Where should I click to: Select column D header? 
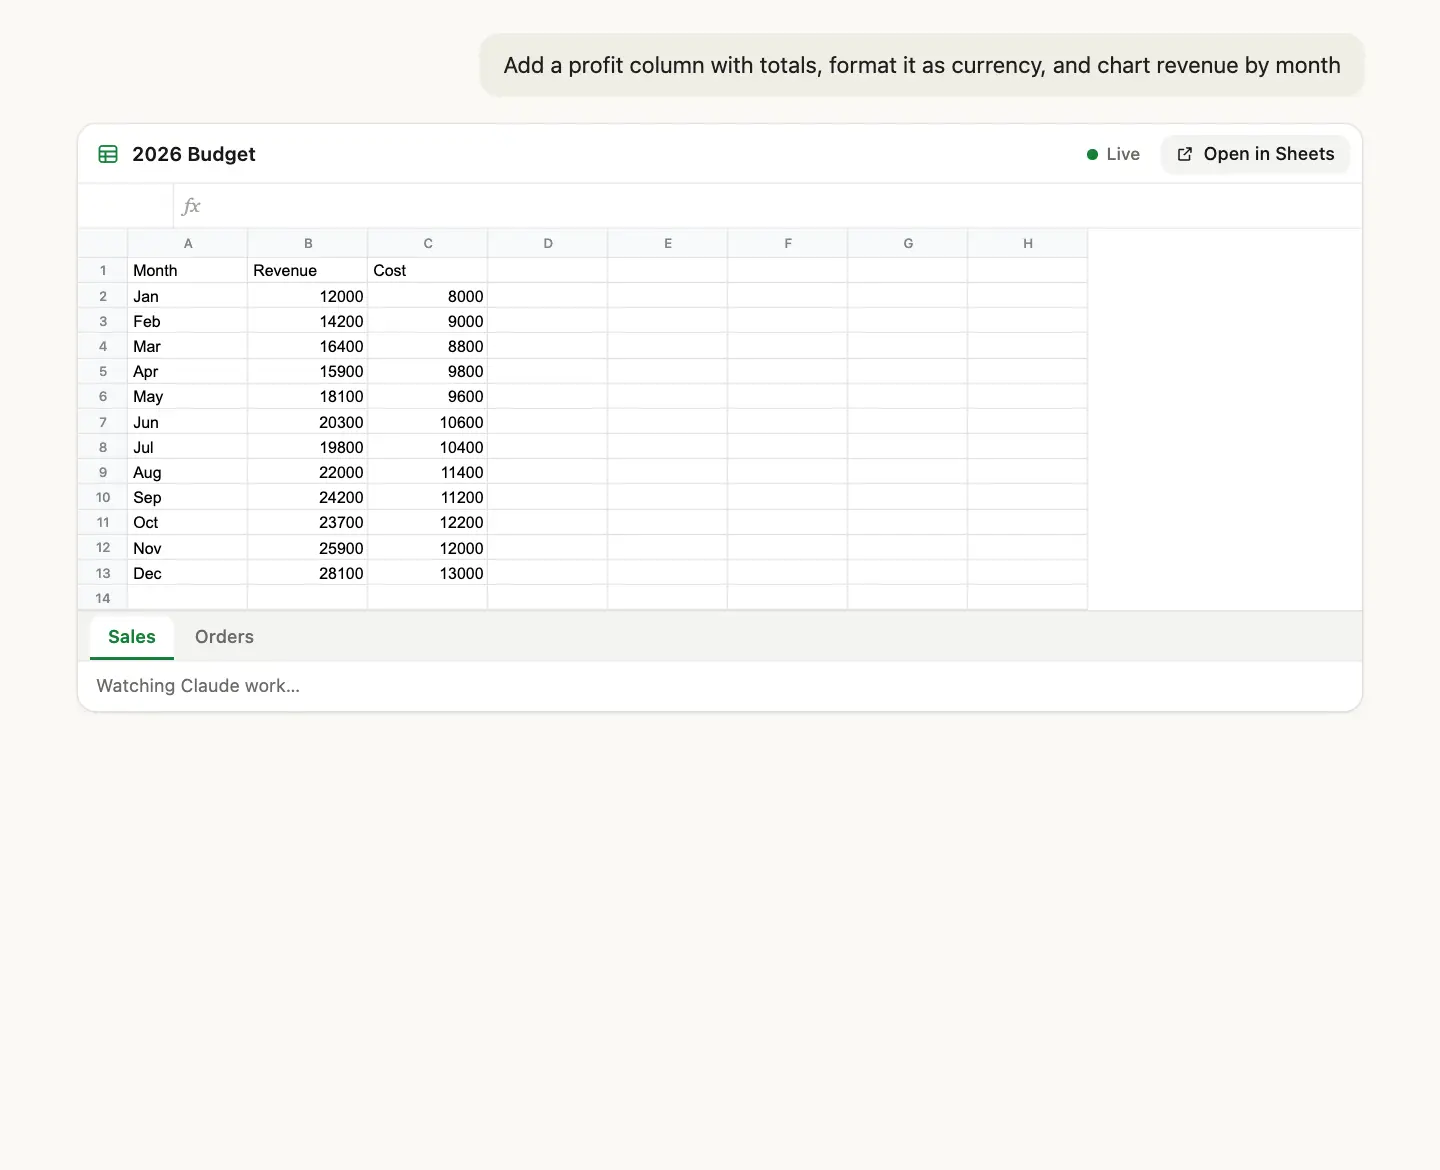tap(548, 243)
